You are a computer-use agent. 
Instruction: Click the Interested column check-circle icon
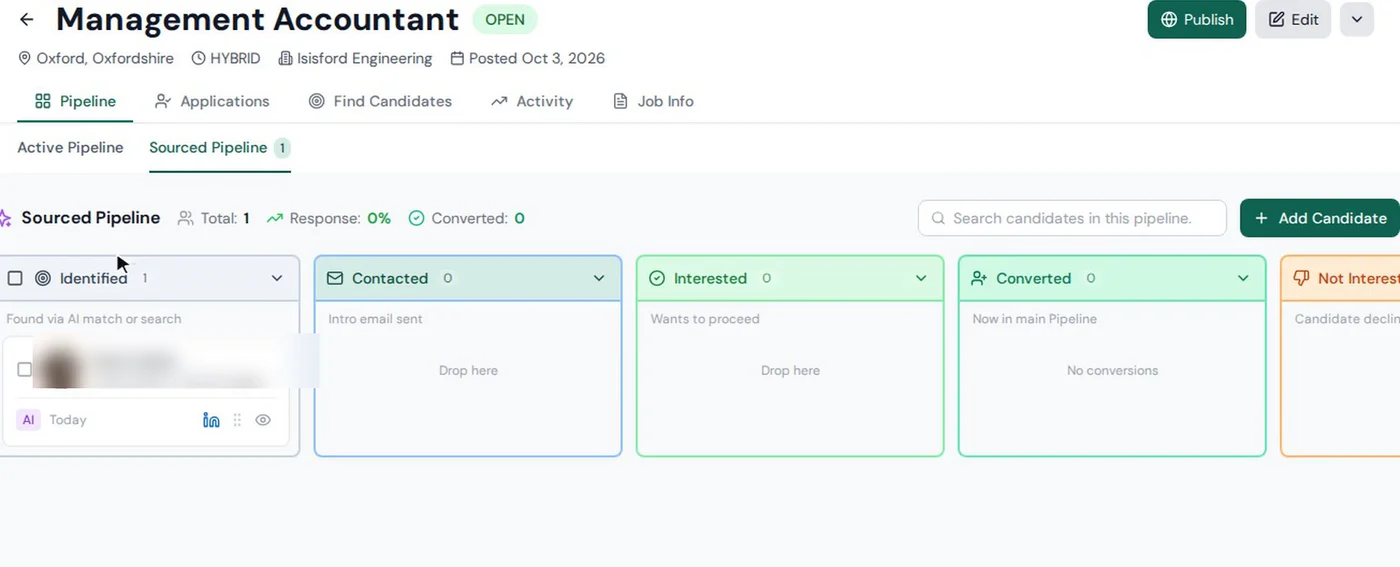point(657,278)
